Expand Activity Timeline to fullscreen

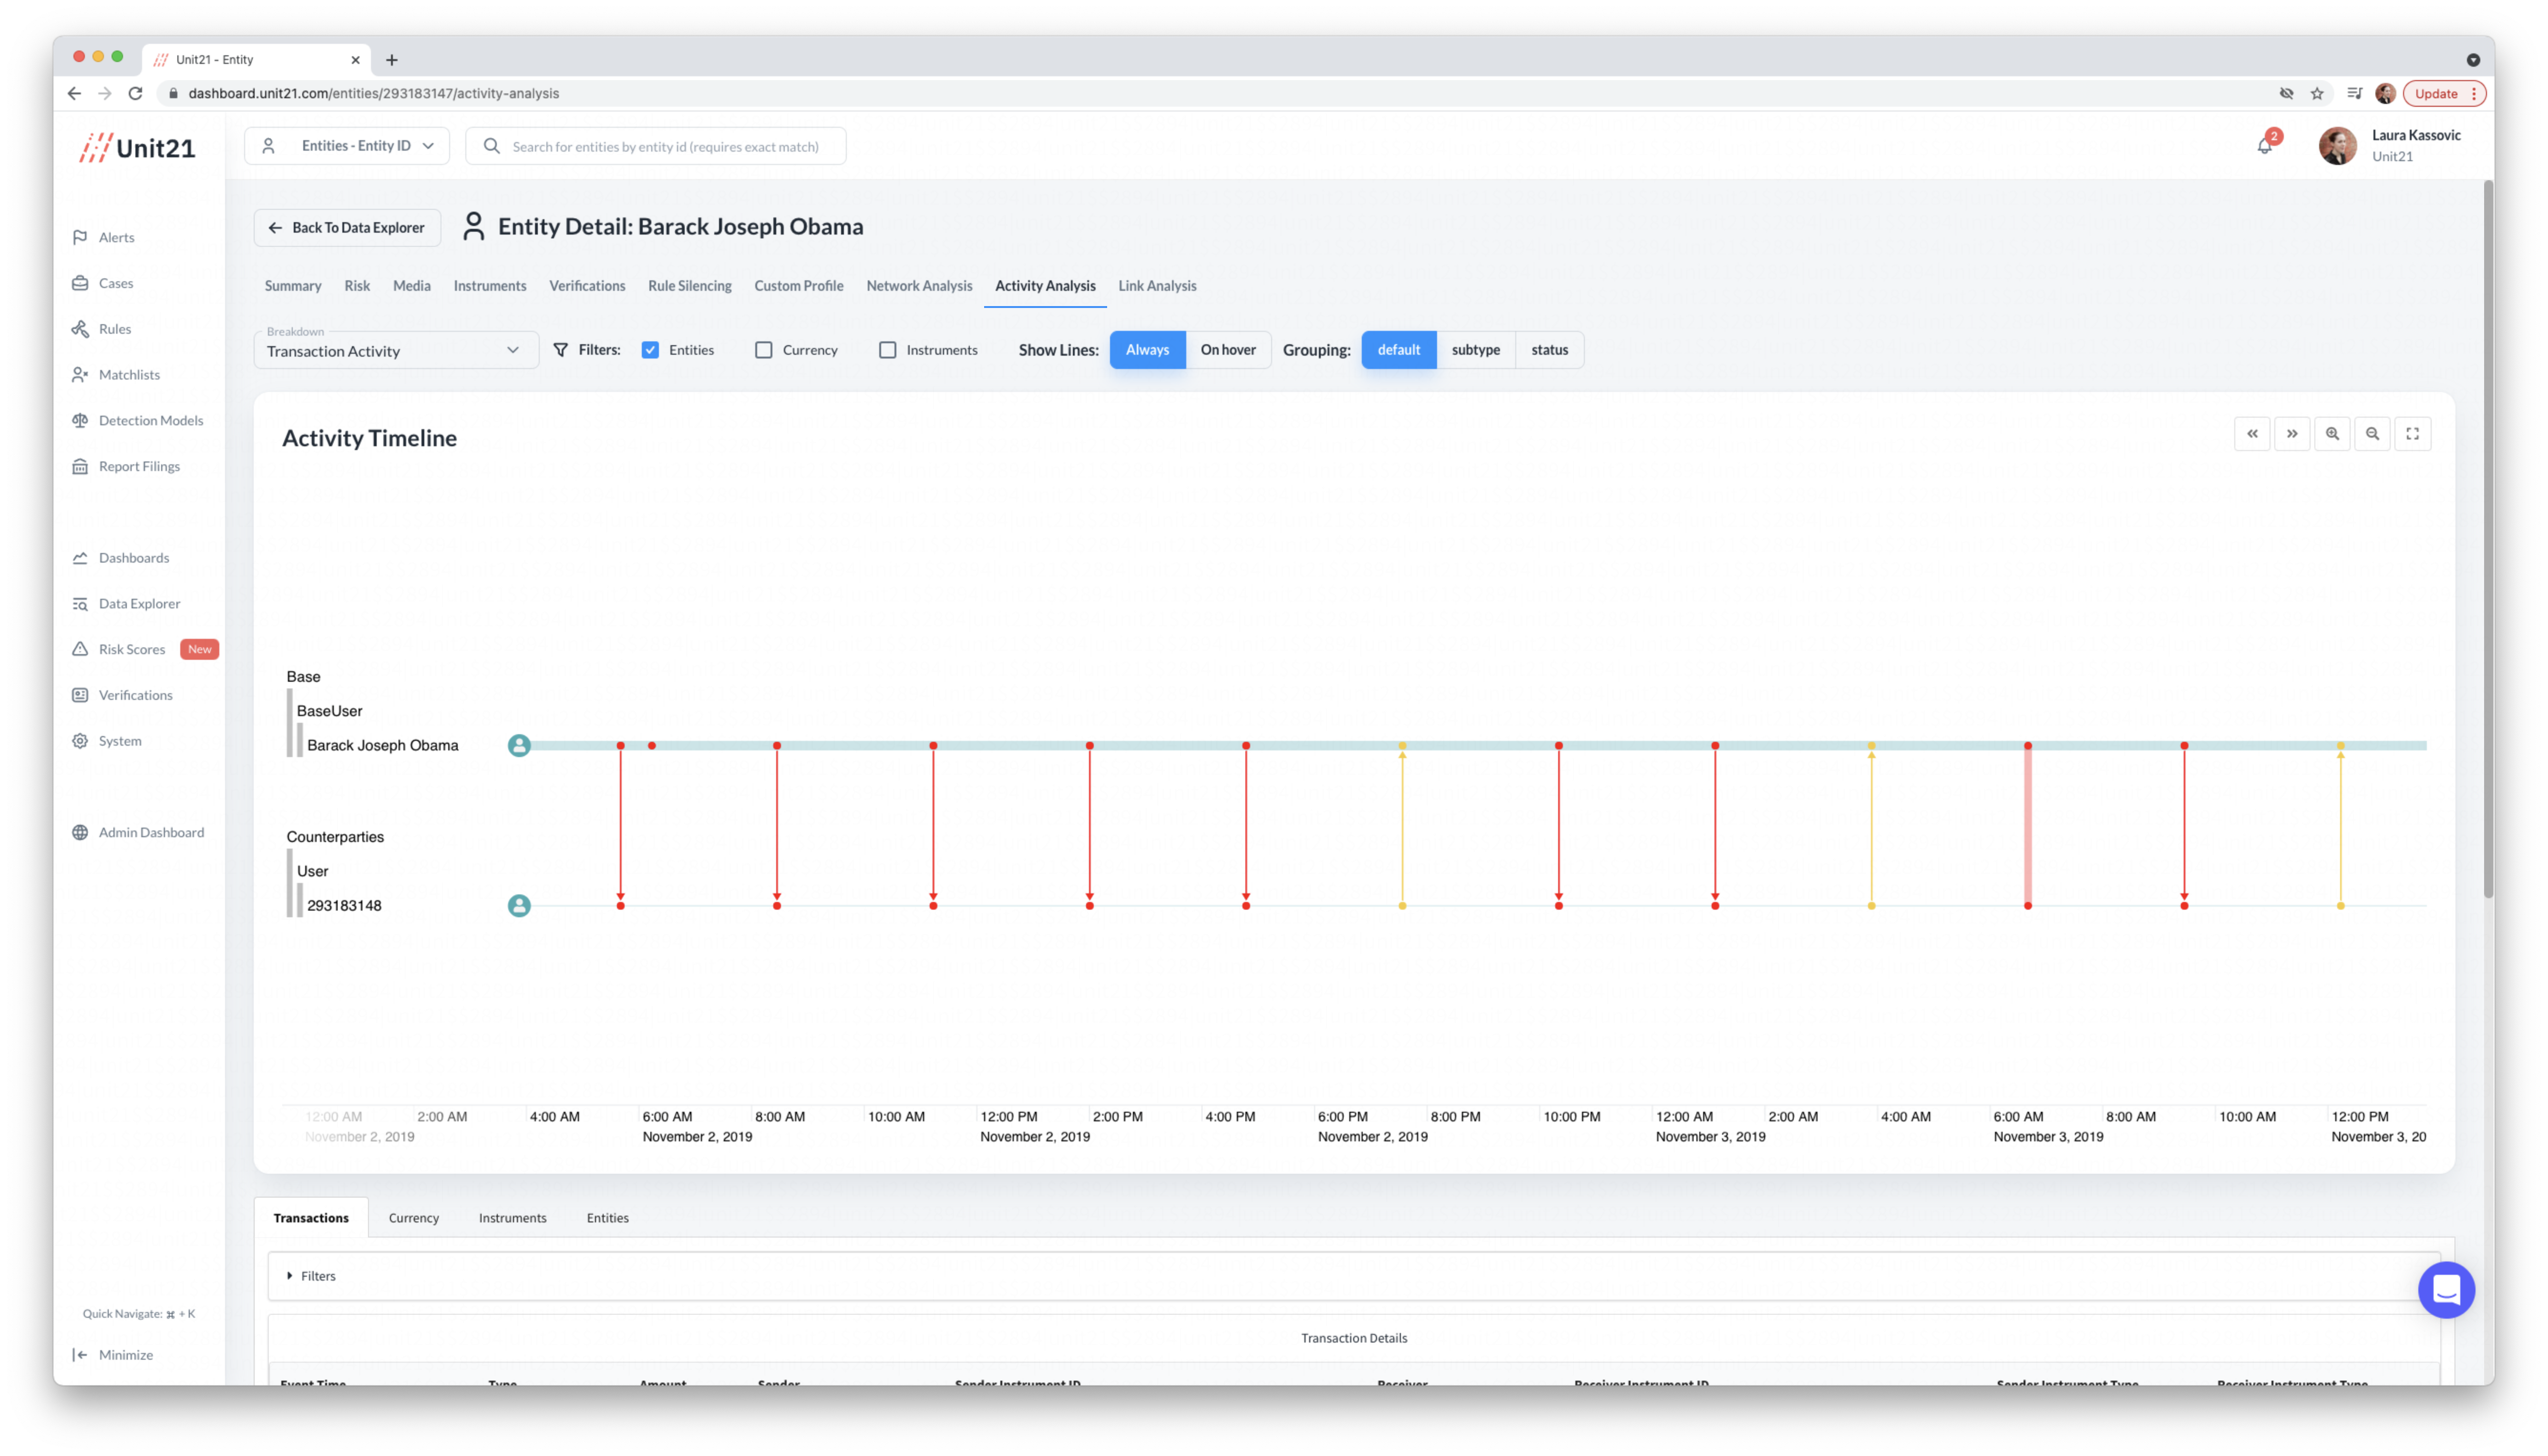[2412, 434]
